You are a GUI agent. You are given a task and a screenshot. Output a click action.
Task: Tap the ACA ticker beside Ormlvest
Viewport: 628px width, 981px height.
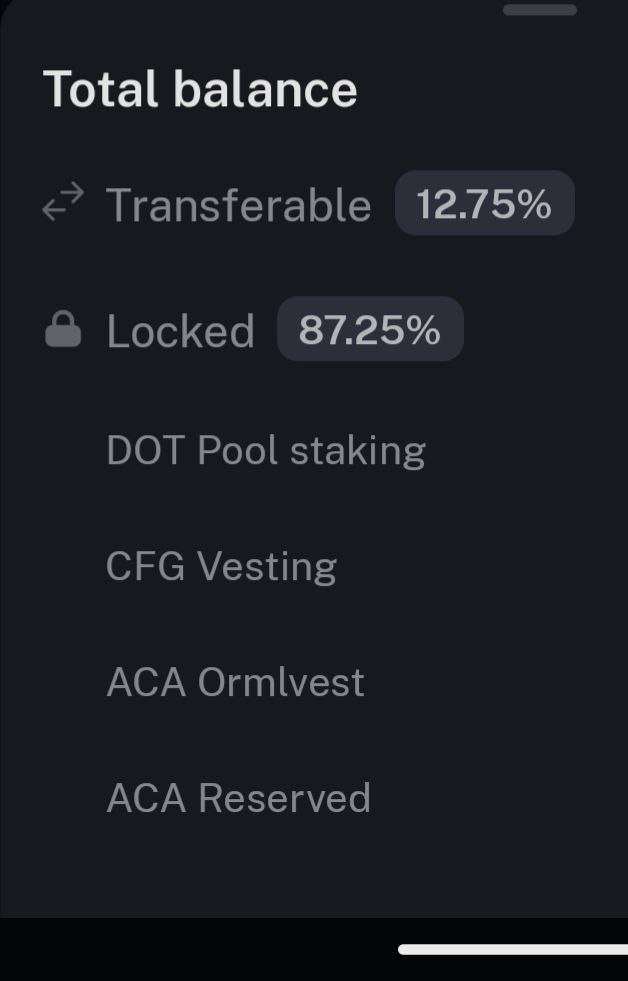[x=146, y=681]
